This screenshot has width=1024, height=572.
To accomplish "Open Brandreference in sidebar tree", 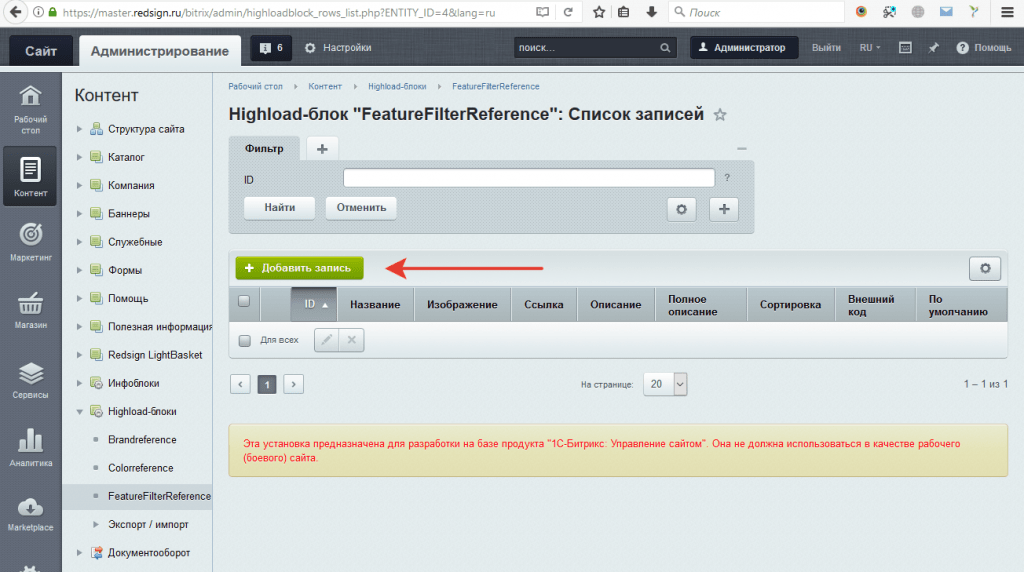I will (142, 439).
